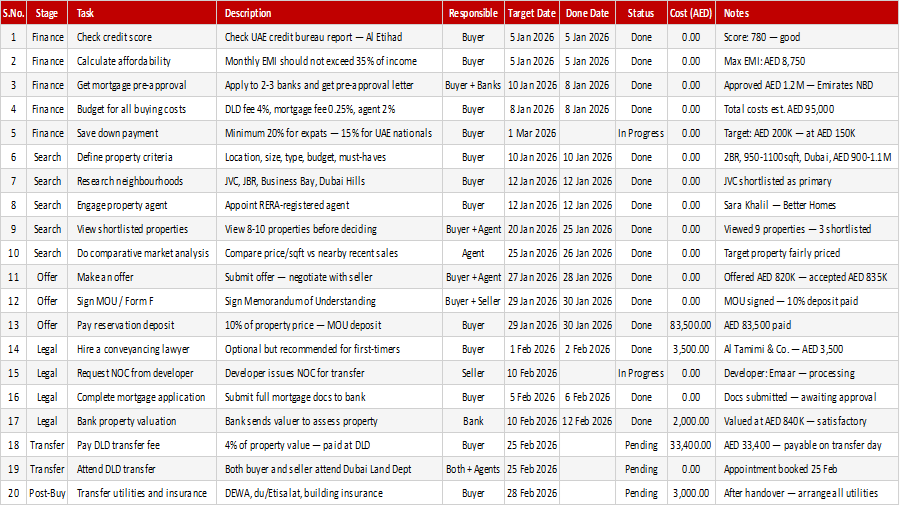Screen dimensions: 900x529
Task: Click the 'Budget for all buying costs' cell
Action: (x=142, y=109)
